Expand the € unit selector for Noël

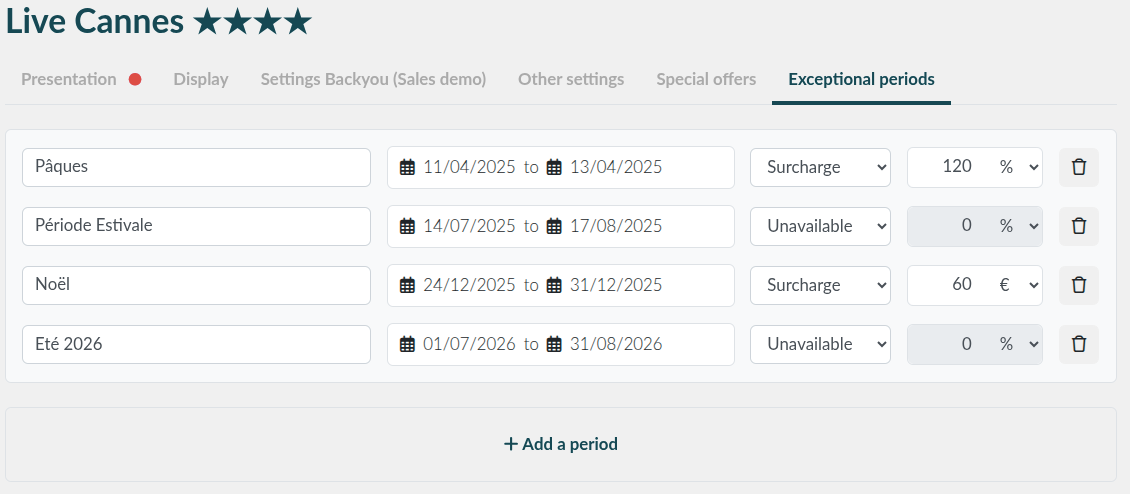[1018, 286]
